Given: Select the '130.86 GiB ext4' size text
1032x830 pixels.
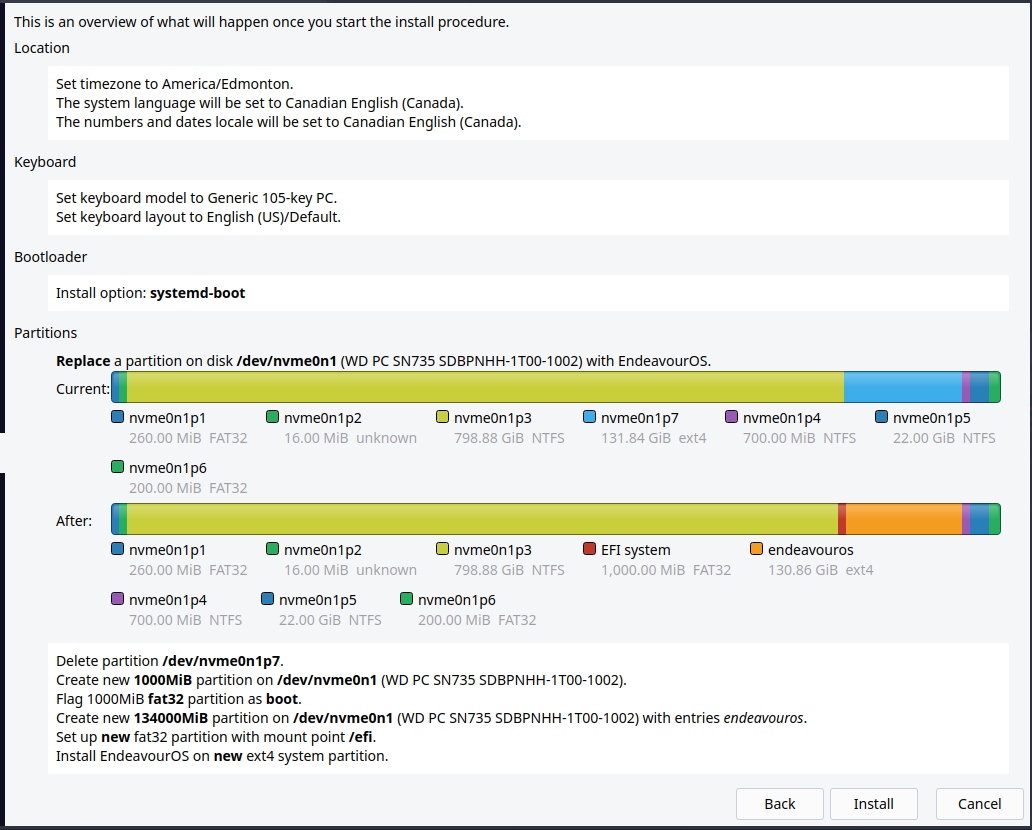Looking at the screenshot, I should coord(821,569).
